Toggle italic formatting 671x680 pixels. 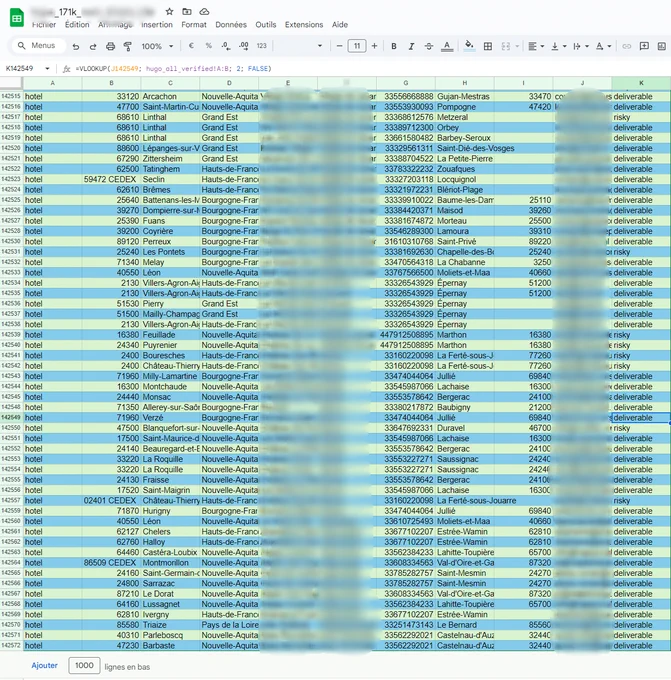[x=411, y=46]
